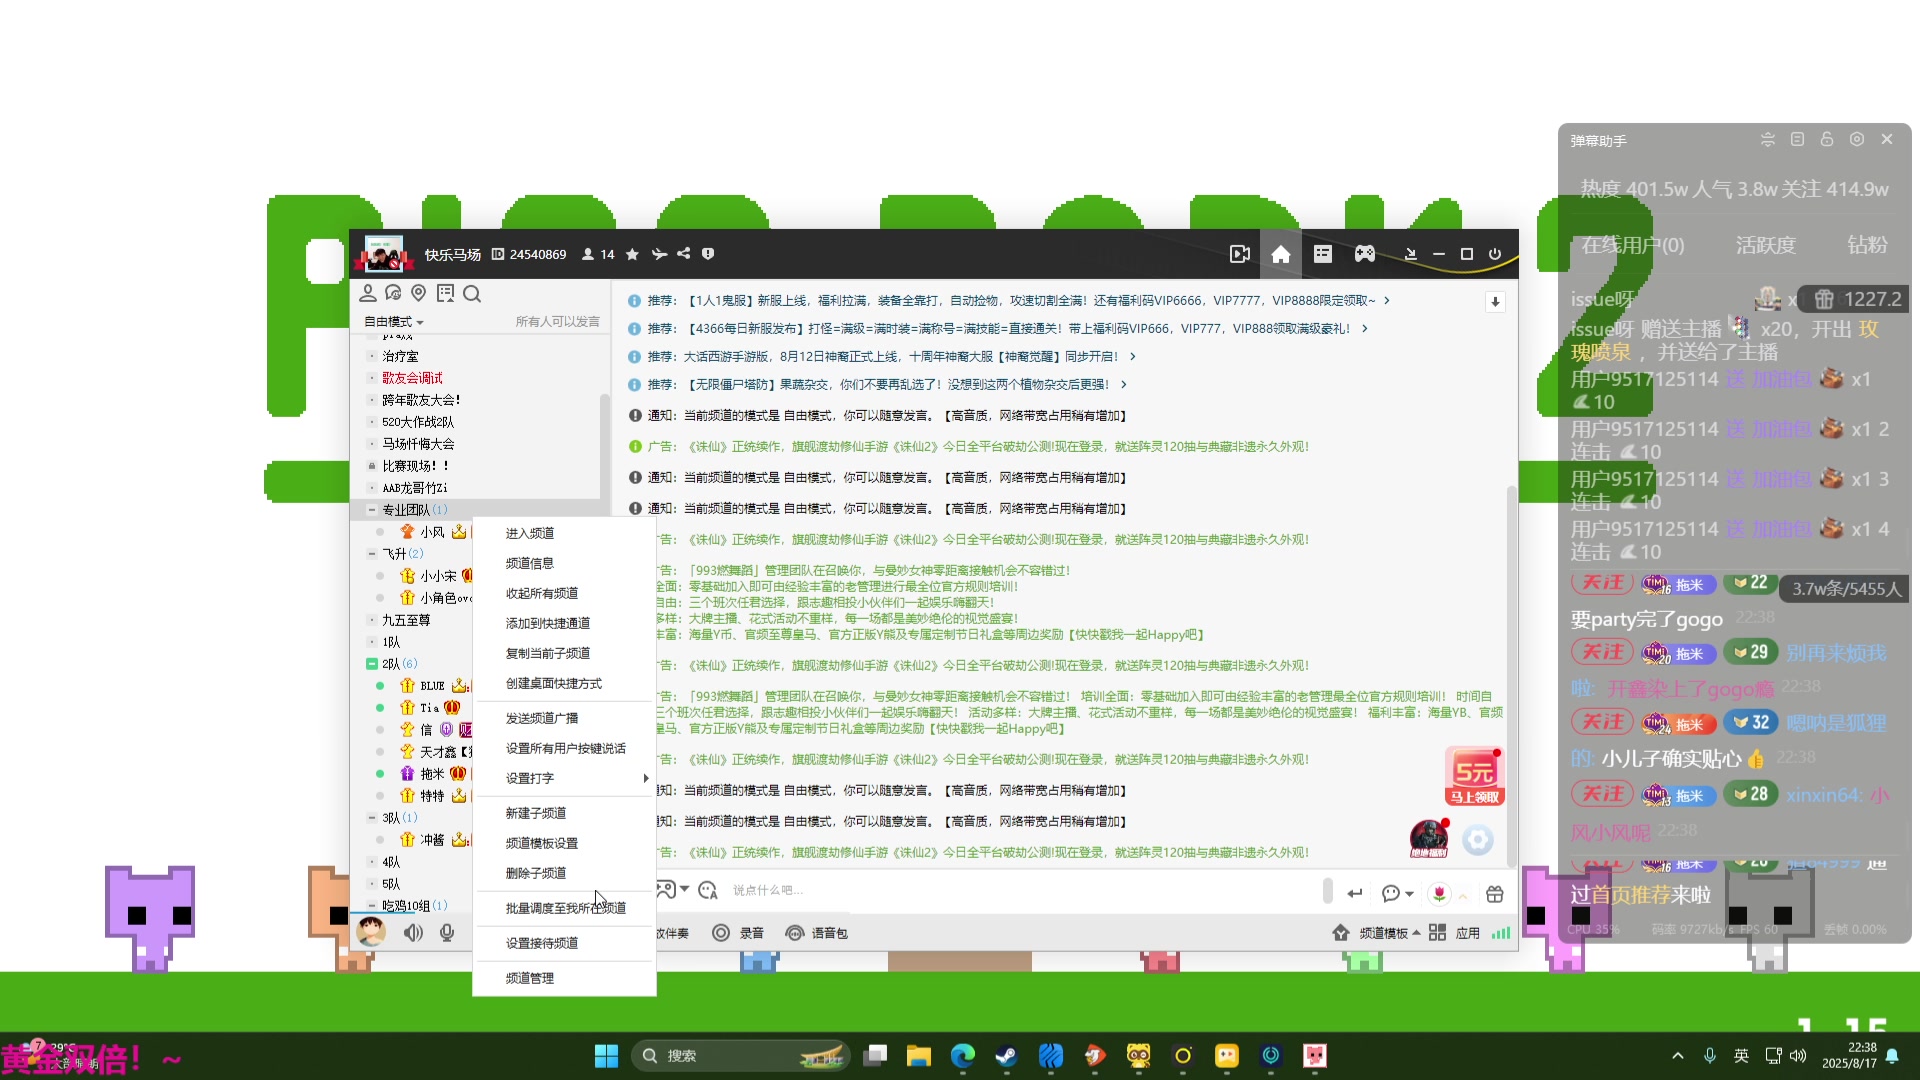This screenshot has height=1080, width=1920.
Task: Click the 语音包 voice pack icon
Action: tap(795, 933)
